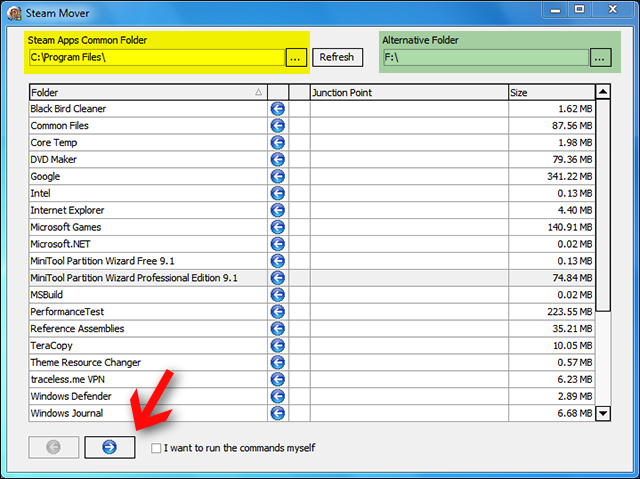Click the blue arrow icon for PerformanceTest

click(x=278, y=312)
